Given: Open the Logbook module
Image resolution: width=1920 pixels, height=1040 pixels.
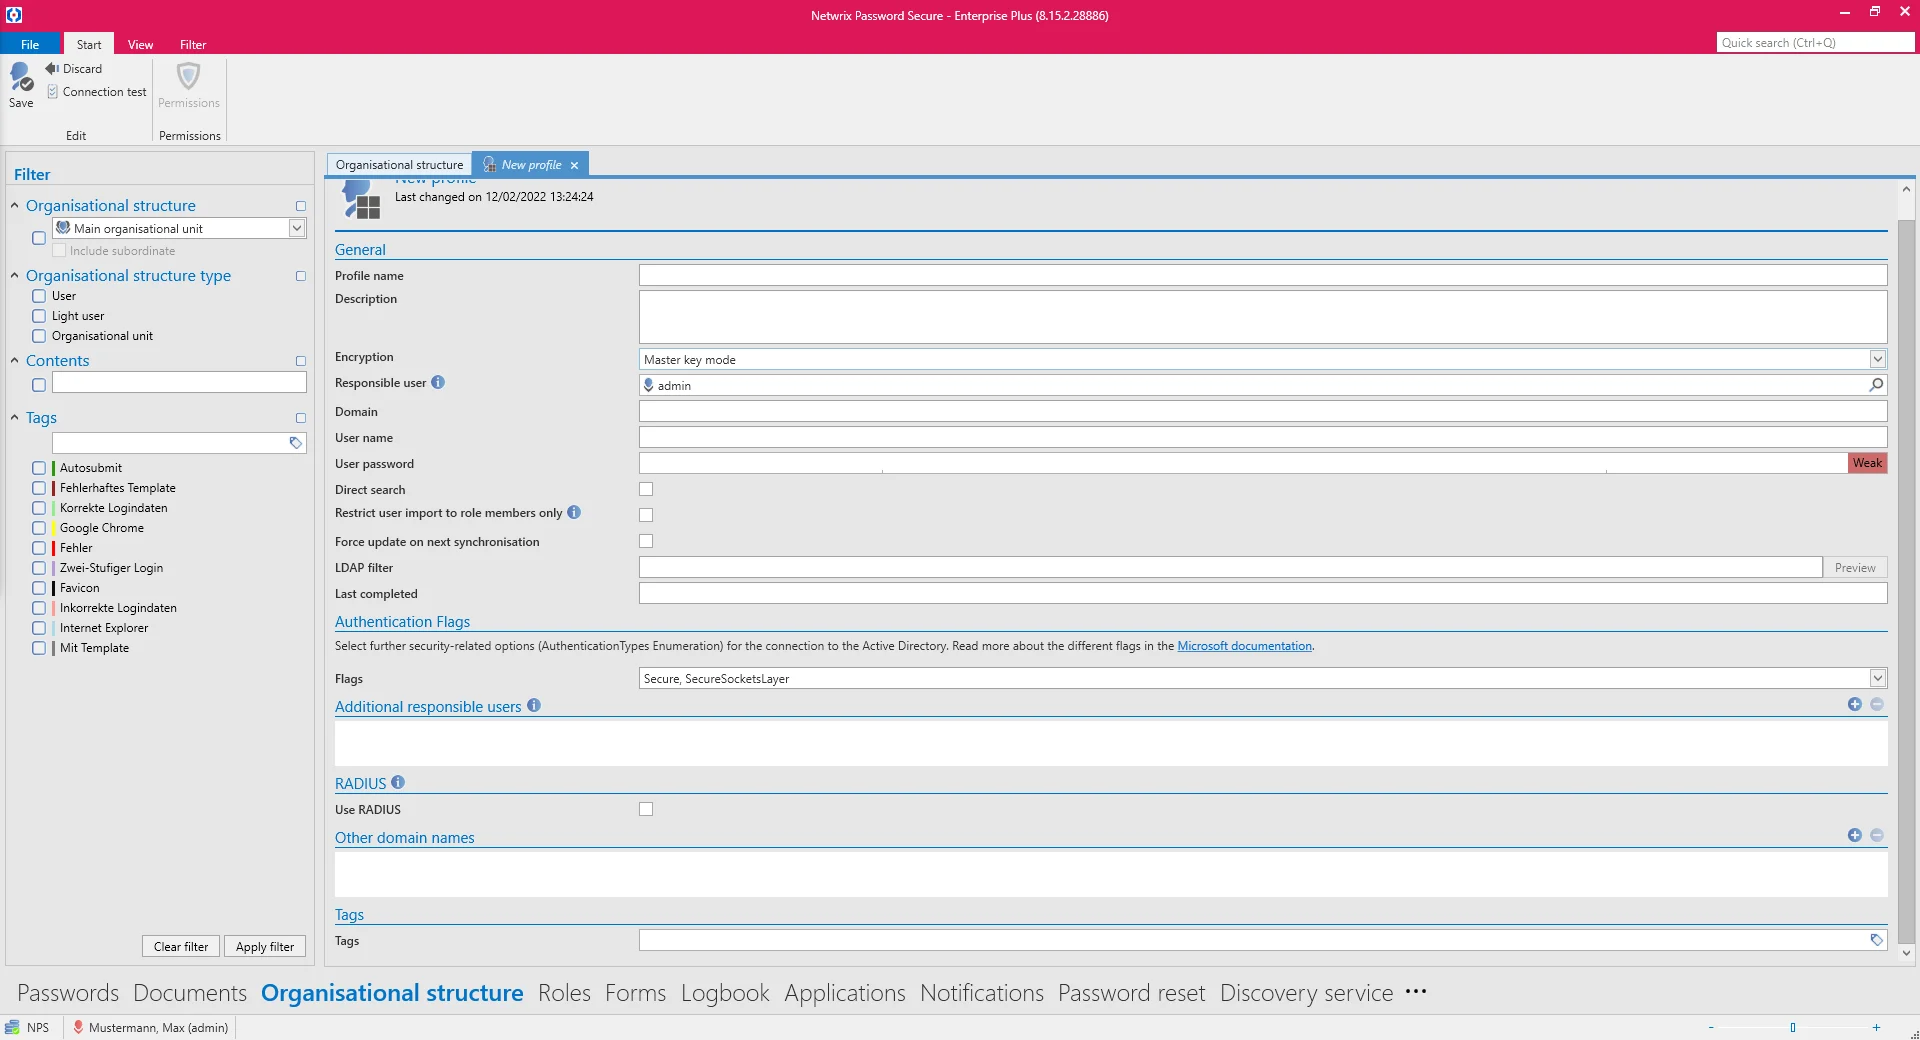Looking at the screenshot, I should click(725, 993).
